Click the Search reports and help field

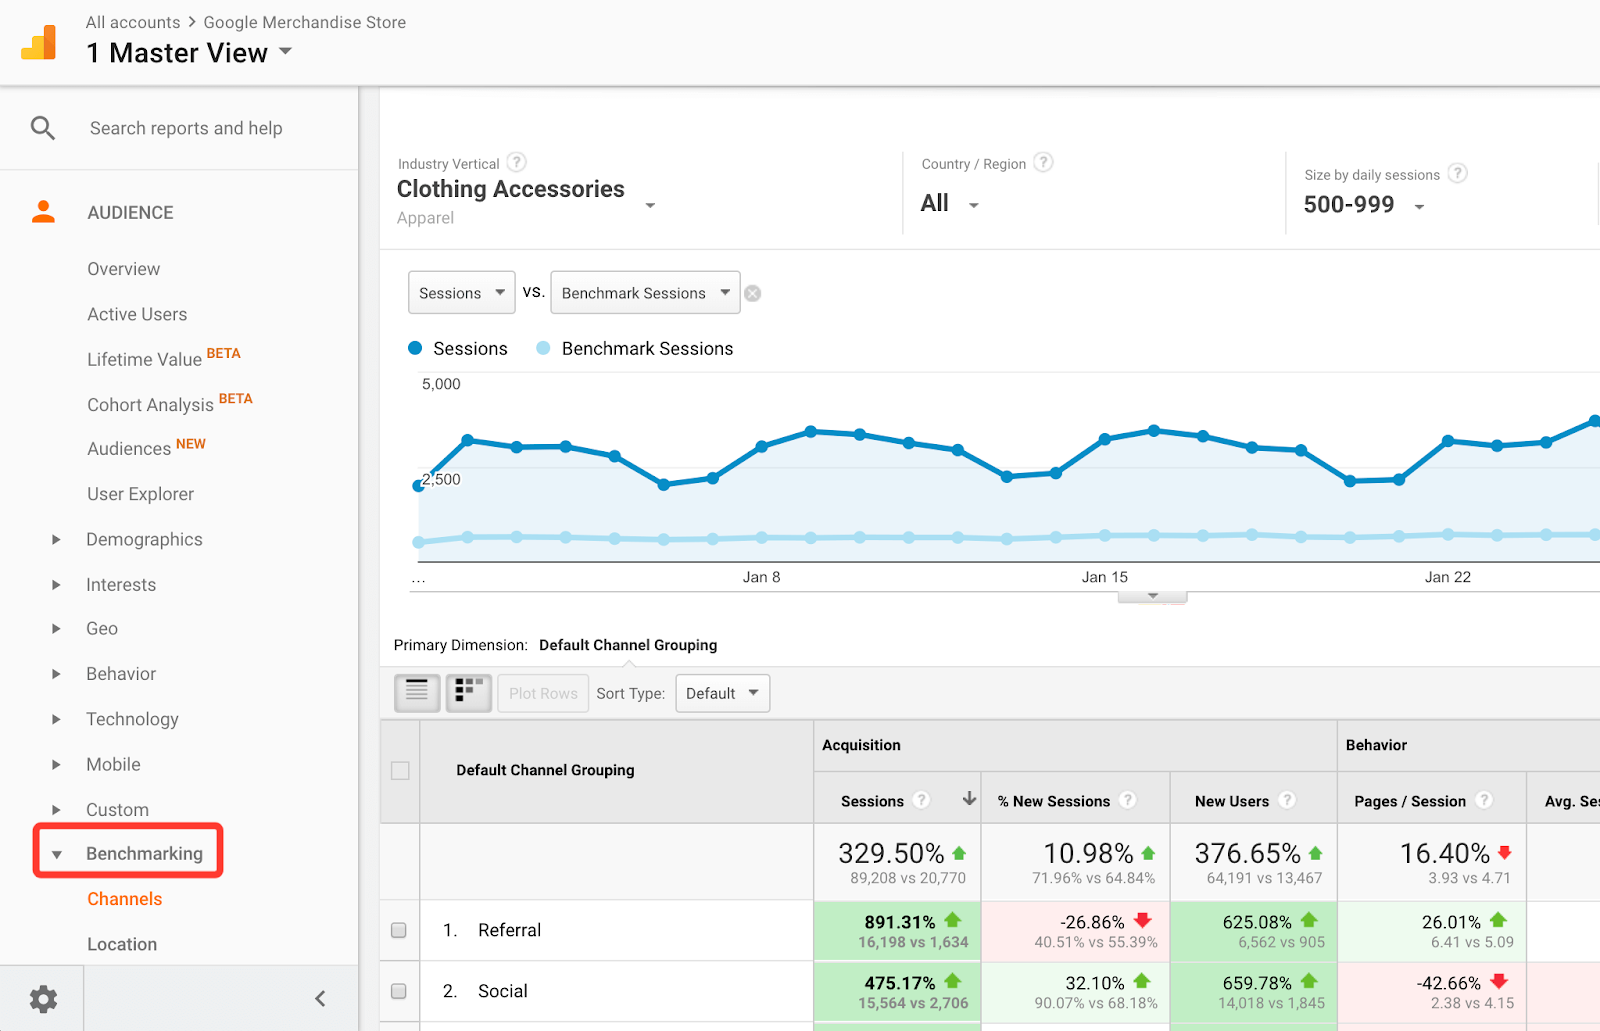[186, 128]
